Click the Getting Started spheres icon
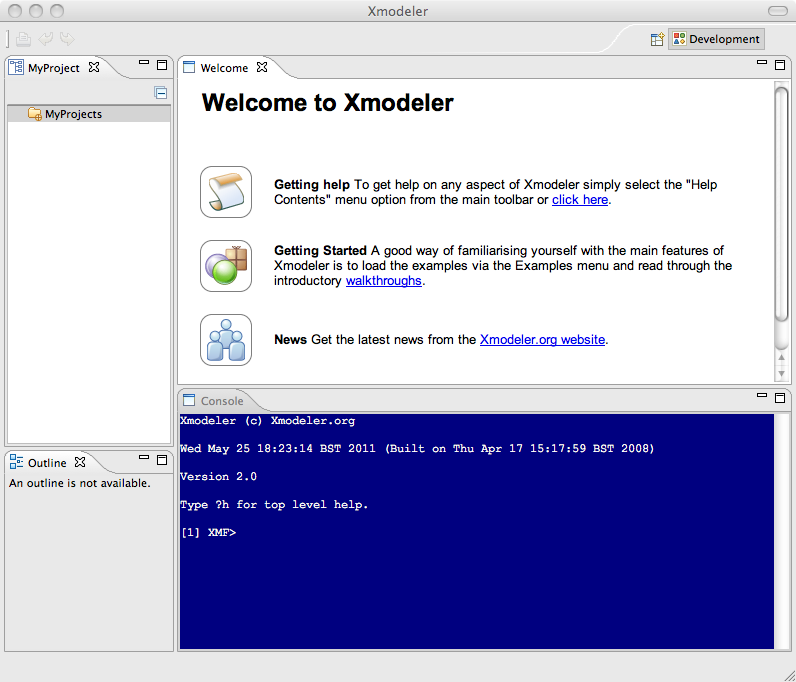 tap(226, 266)
